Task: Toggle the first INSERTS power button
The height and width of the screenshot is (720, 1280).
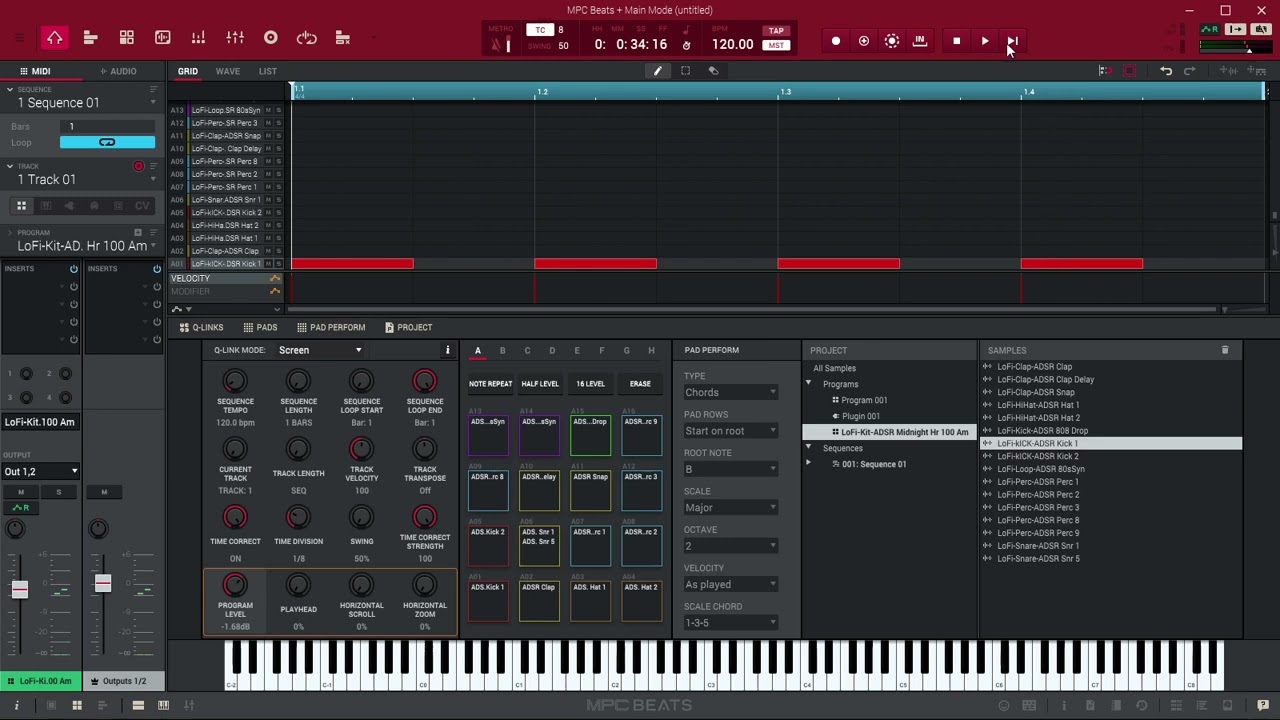Action: click(73, 269)
